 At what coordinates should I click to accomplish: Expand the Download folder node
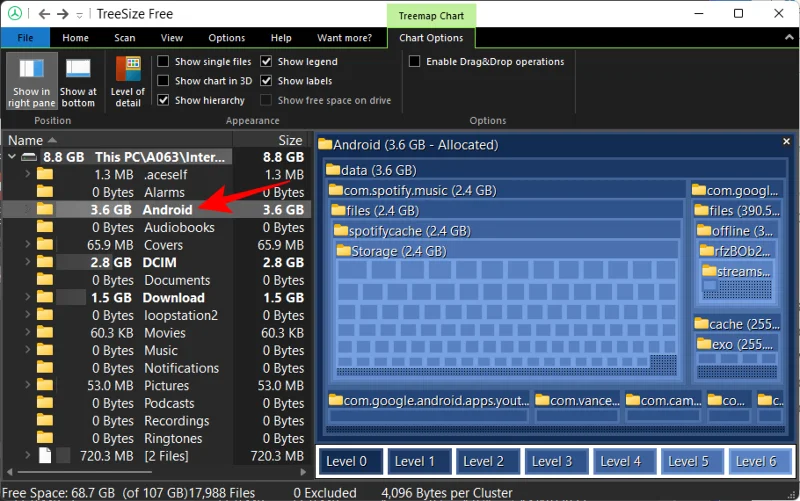pos(27,297)
